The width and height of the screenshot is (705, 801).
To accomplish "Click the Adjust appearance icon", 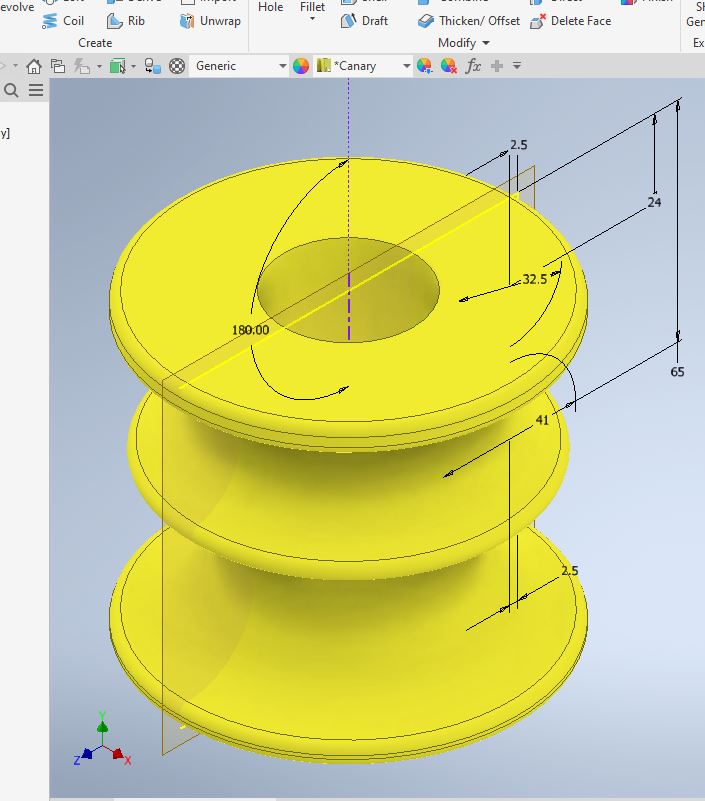I will coord(425,66).
